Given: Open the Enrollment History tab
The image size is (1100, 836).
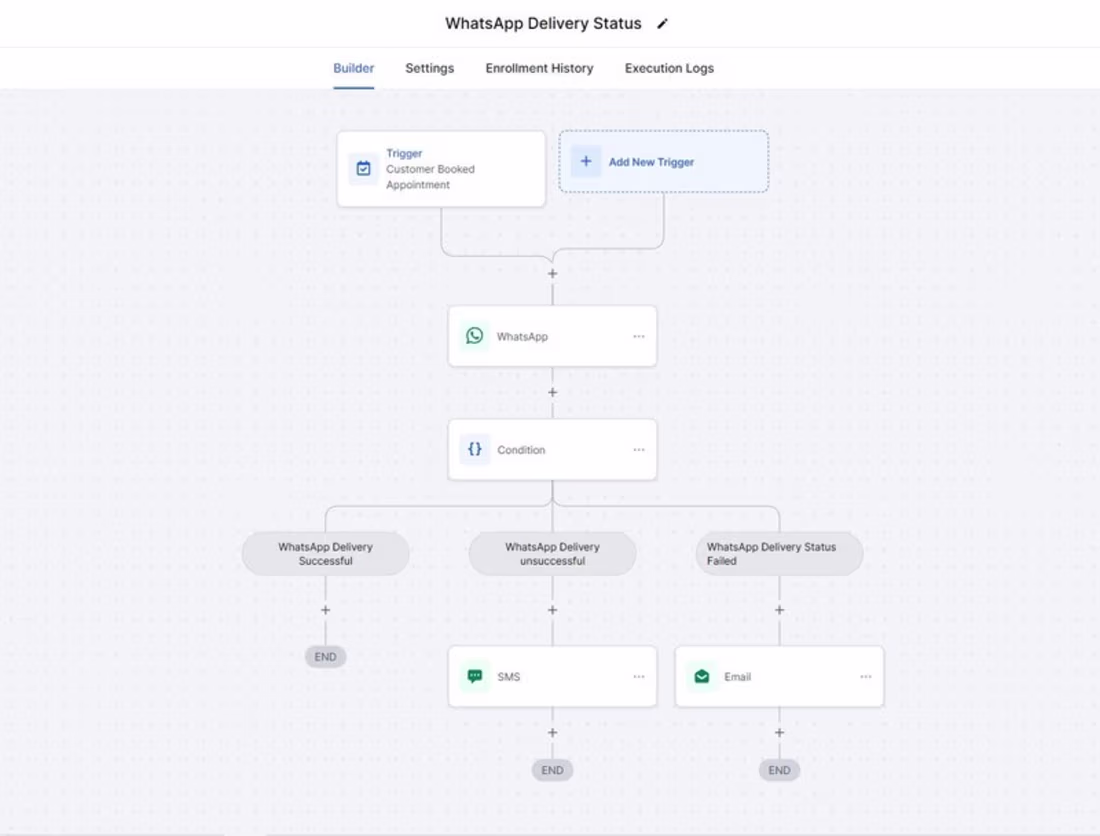Looking at the screenshot, I should [539, 68].
